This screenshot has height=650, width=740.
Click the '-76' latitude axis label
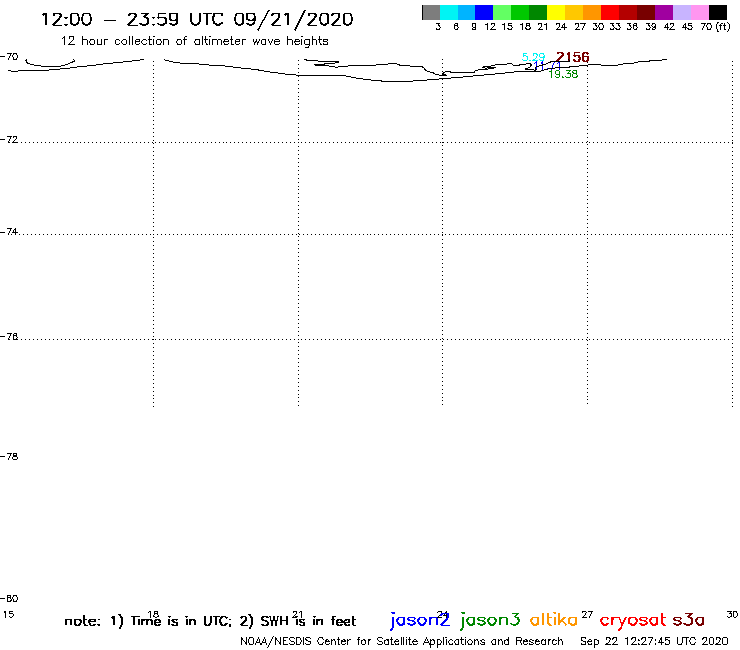(9, 337)
